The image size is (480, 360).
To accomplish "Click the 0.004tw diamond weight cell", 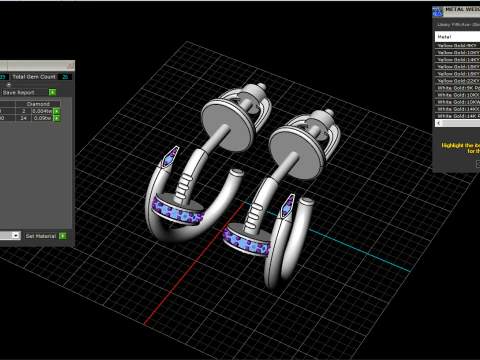I will pyautogui.click(x=42, y=111).
